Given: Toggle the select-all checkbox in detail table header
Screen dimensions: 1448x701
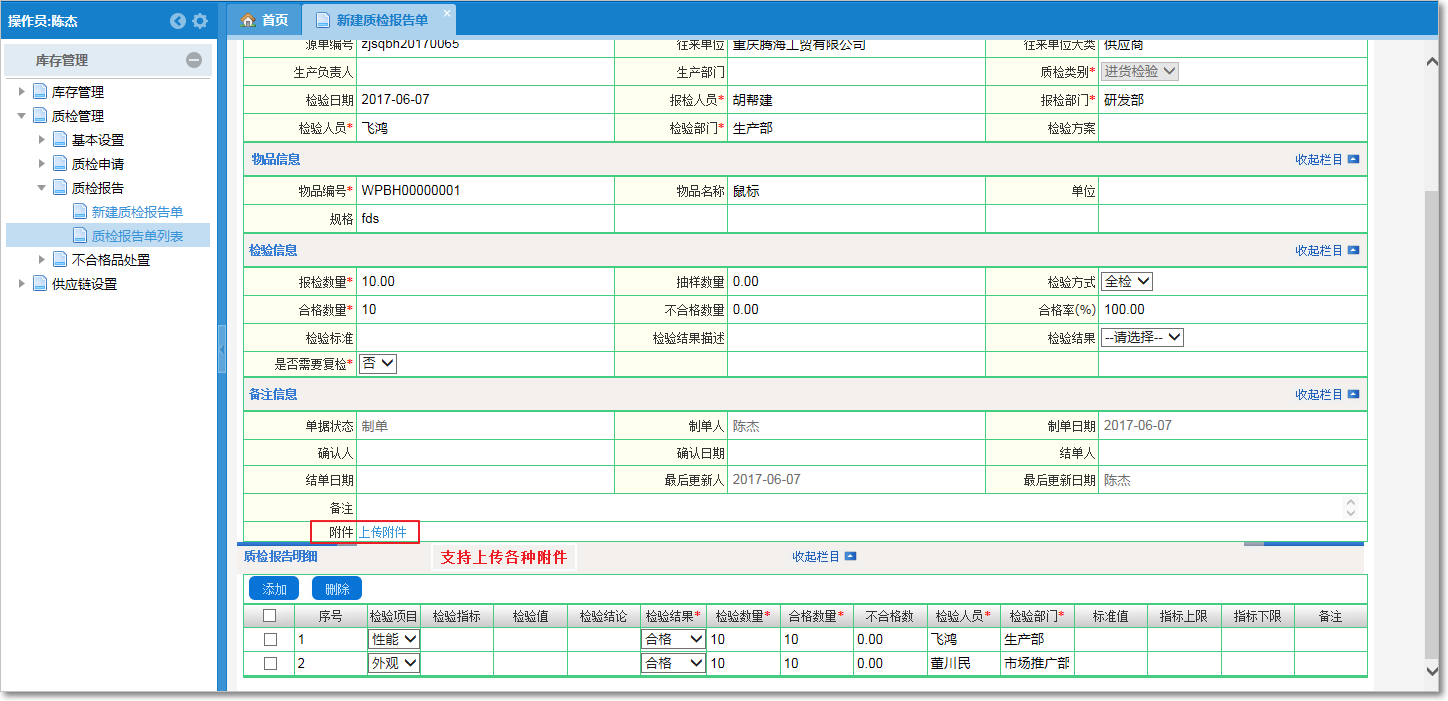Looking at the screenshot, I should coord(269,616).
